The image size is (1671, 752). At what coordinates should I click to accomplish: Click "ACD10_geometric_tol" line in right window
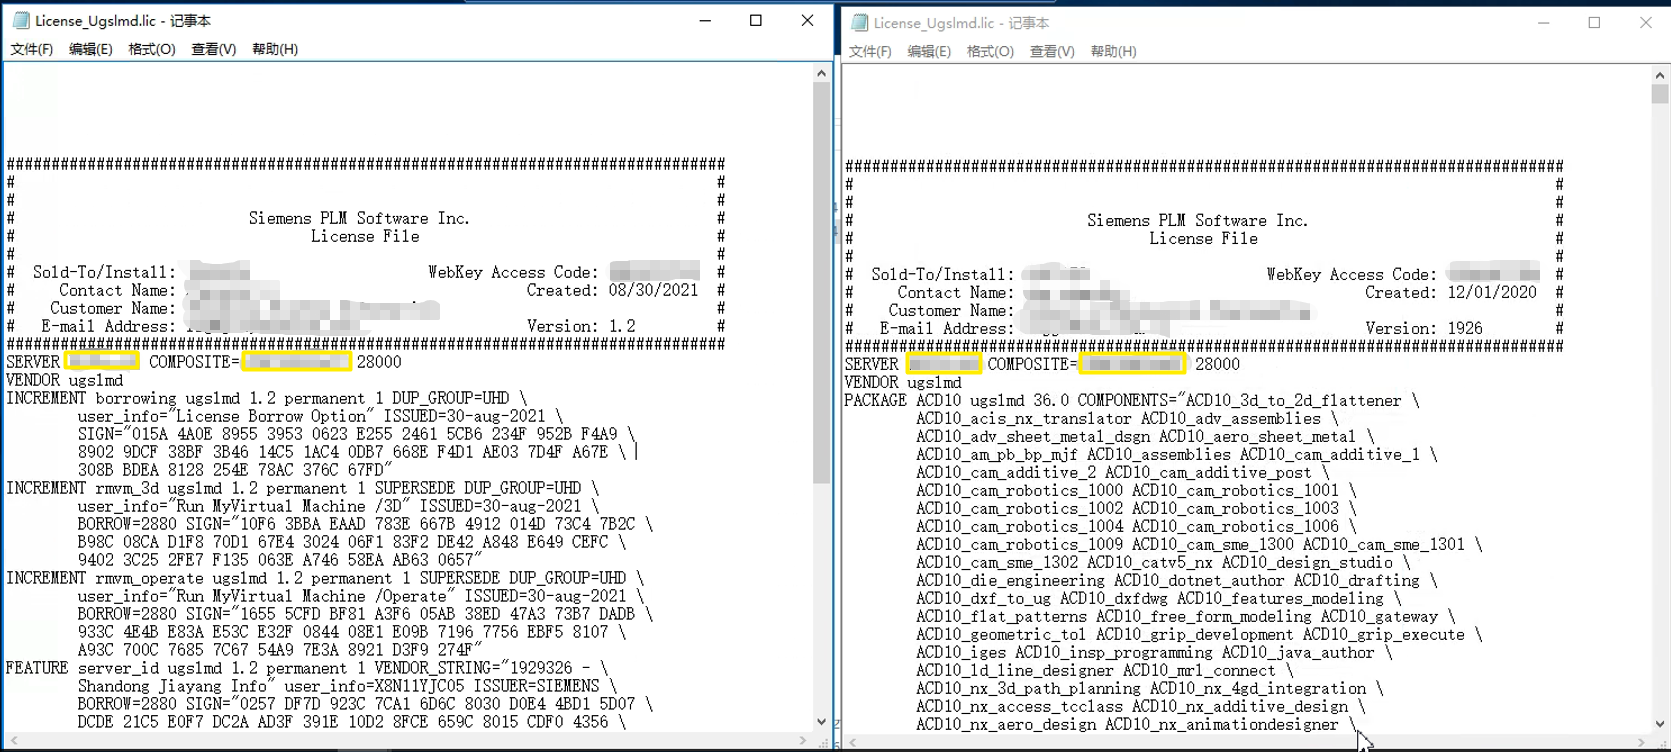(1199, 634)
